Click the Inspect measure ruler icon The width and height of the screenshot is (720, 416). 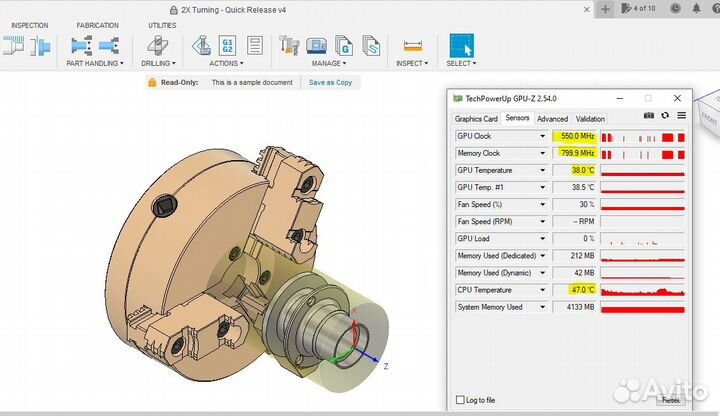(x=411, y=46)
